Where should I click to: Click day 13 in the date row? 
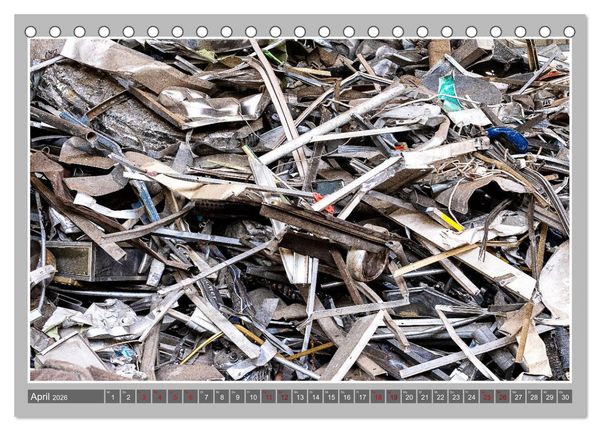coord(300,397)
